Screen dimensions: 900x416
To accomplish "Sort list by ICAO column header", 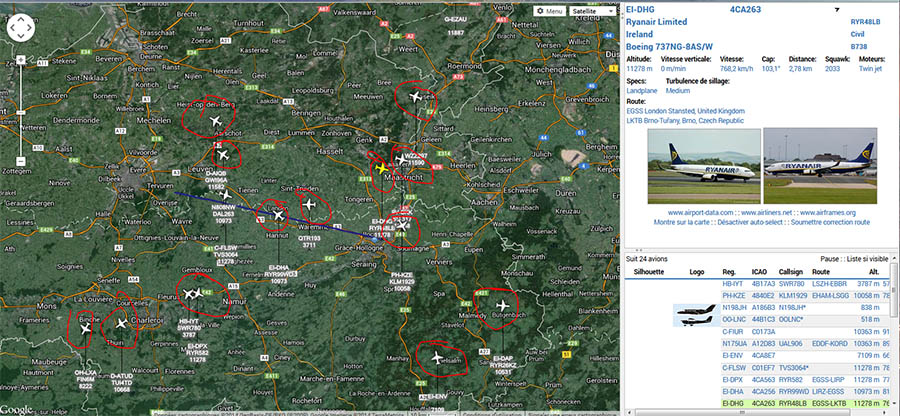I will coord(759,272).
